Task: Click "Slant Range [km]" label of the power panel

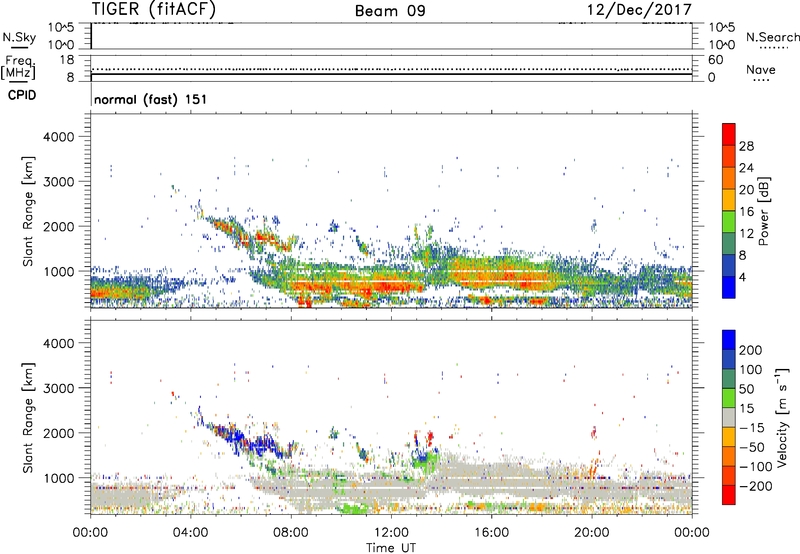Action: pos(28,211)
